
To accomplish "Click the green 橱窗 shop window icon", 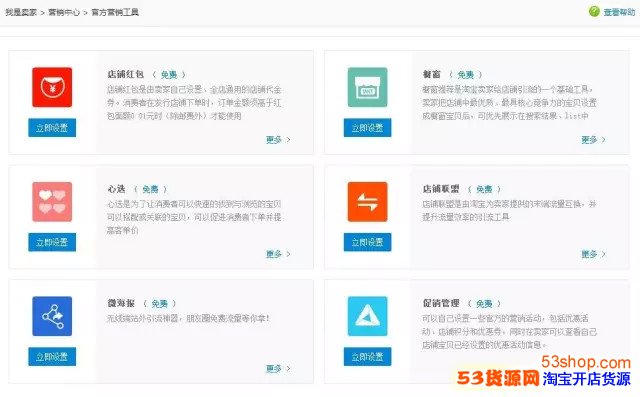I will pos(367,87).
